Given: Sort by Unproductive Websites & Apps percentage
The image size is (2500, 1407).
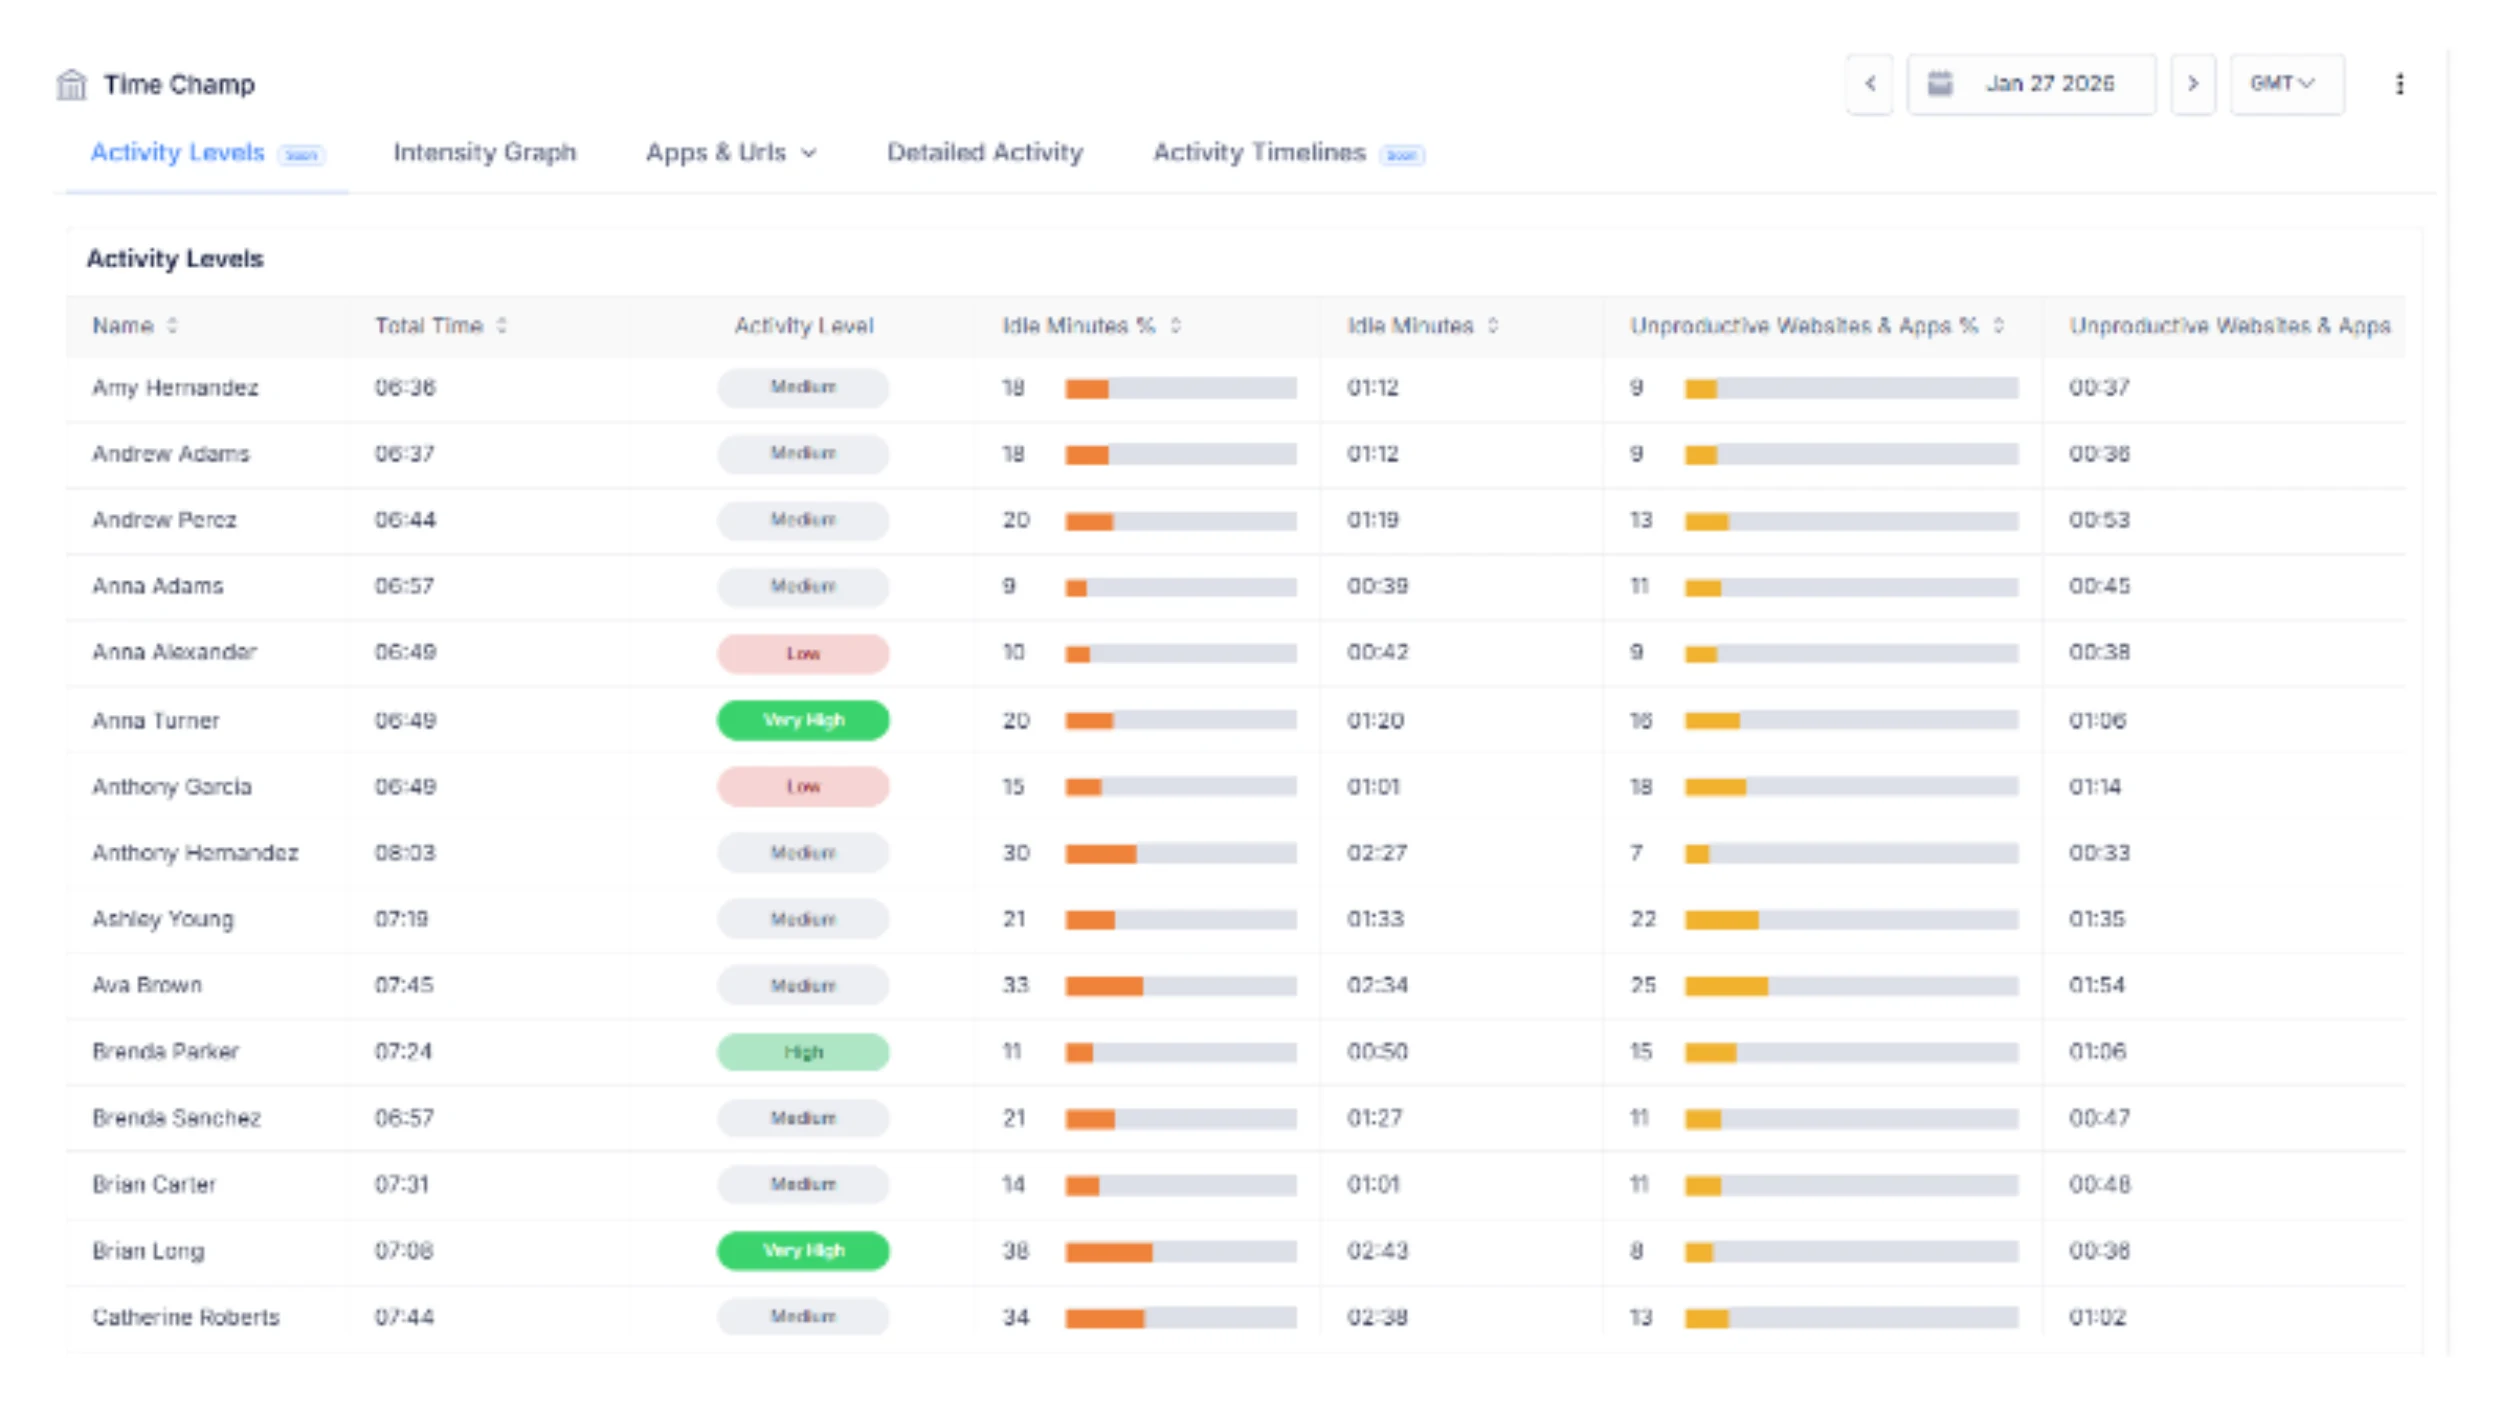Looking at the screenshot, I should (2000, 325).
